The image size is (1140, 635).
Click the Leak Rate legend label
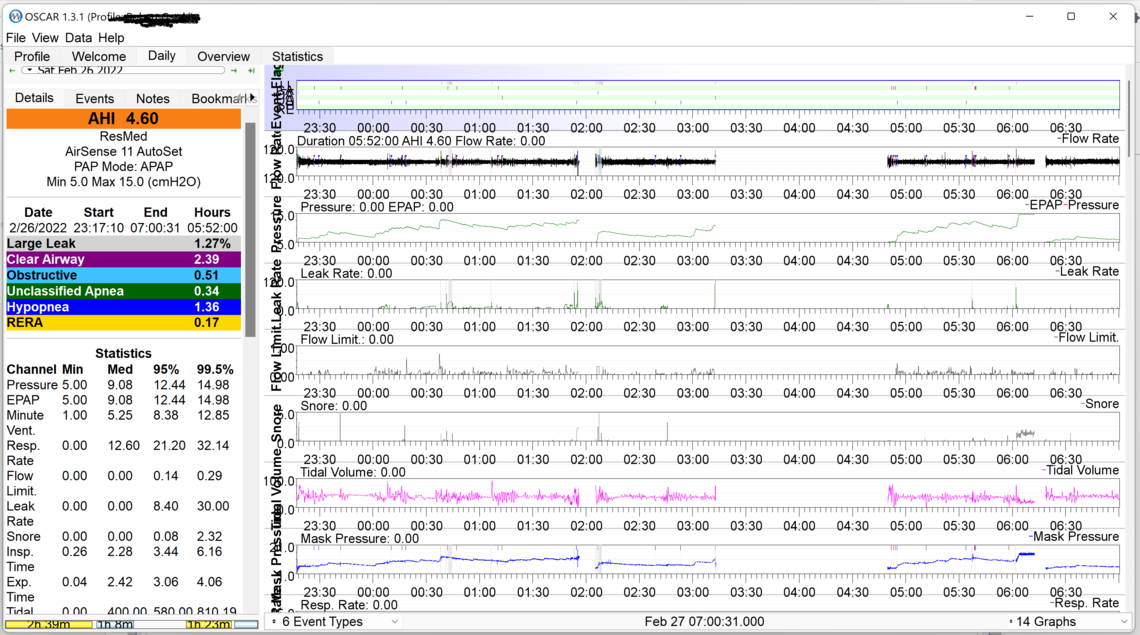pyautogui.click(x=1089, y=271)
